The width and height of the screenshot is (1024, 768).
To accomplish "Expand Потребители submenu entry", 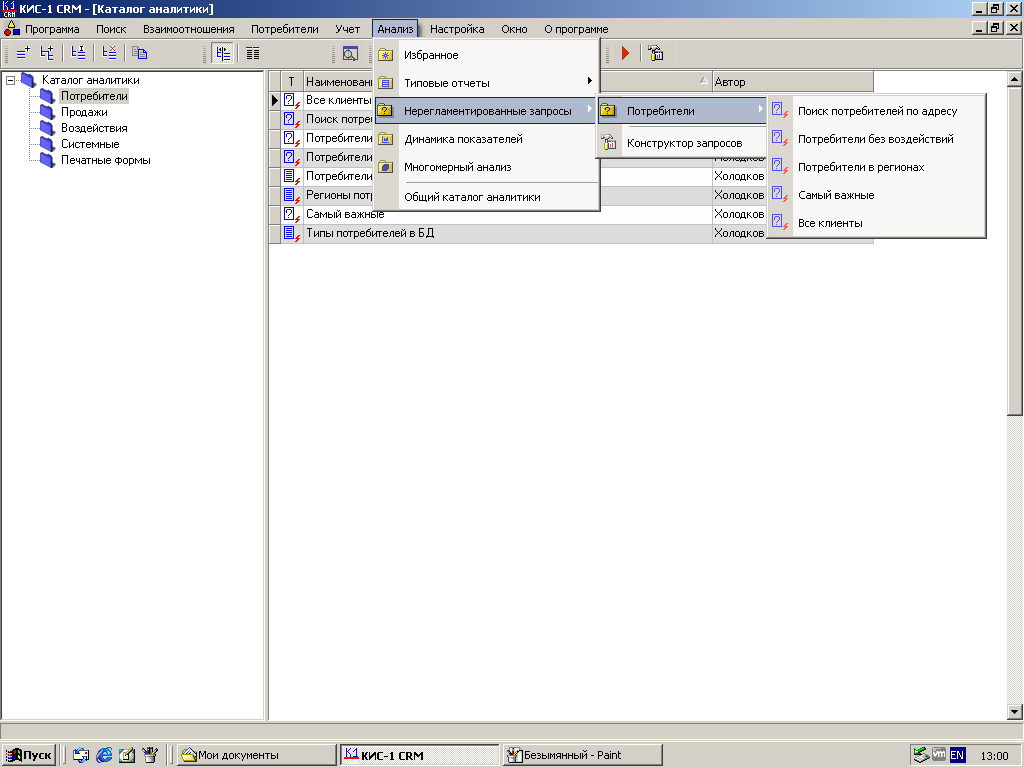I will point(682,111).
